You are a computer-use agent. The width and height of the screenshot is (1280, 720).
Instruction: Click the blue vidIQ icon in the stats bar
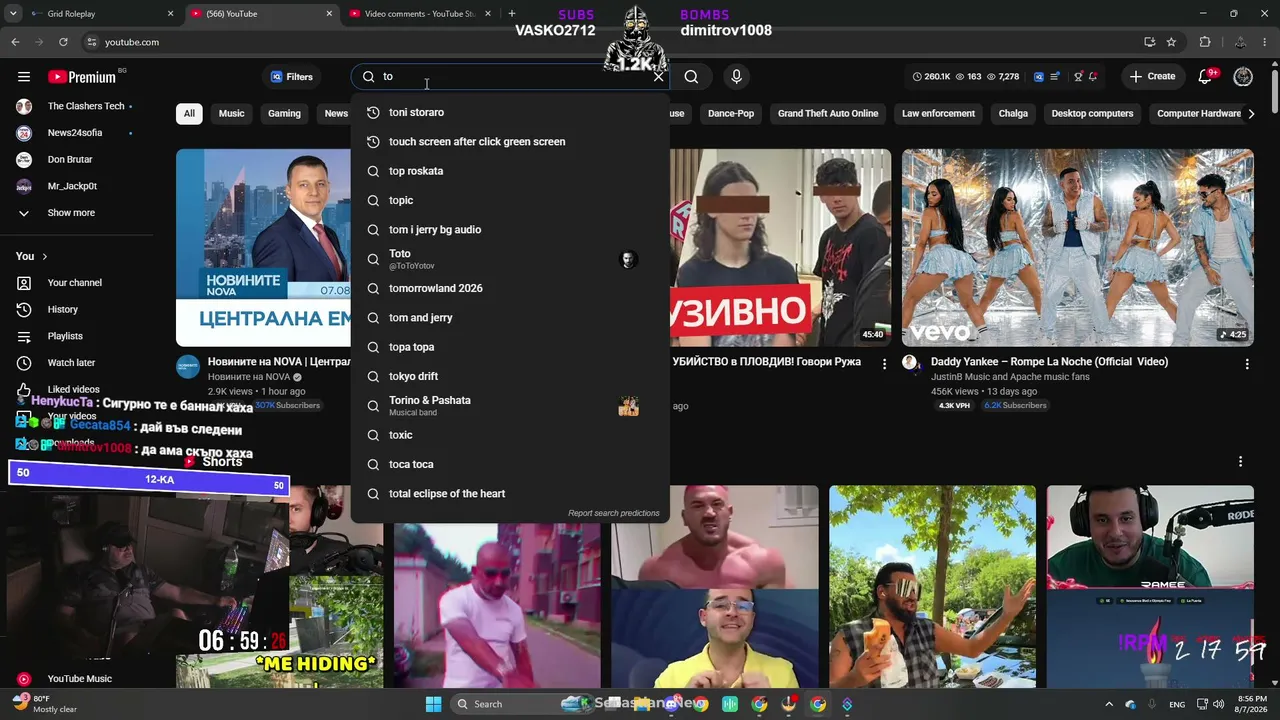pos(1038,77)
